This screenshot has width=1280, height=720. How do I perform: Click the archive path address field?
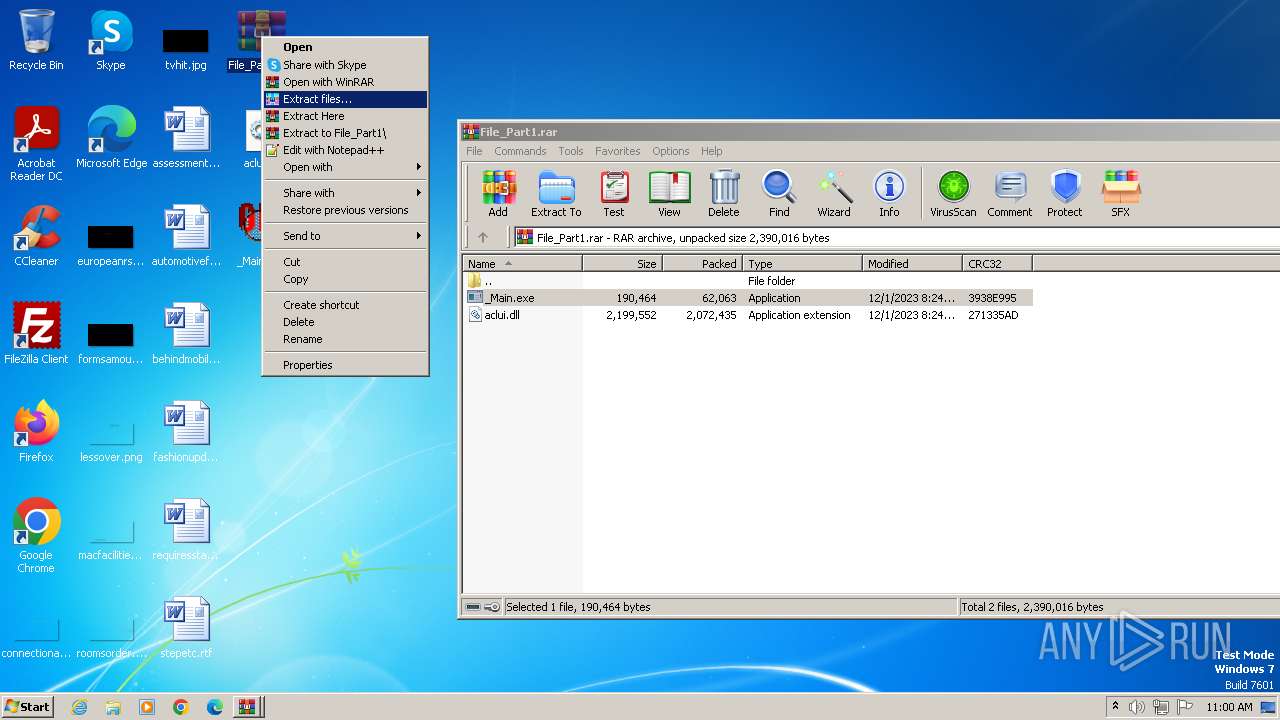tap(896, 238)
